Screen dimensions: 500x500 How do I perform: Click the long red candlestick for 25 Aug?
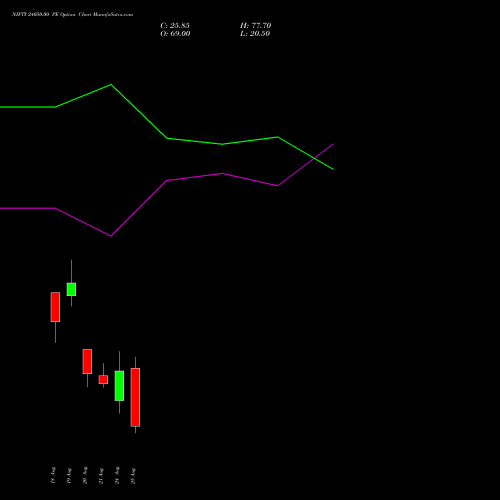tap(135, 397)
